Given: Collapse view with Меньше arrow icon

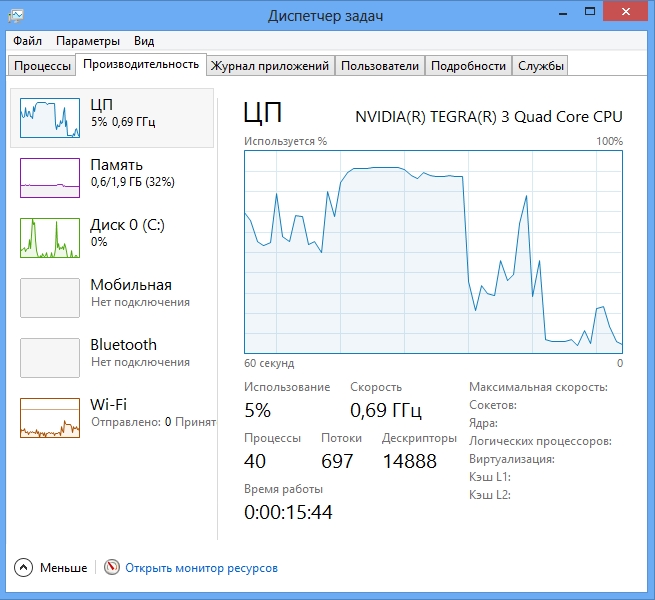Looking at the screenshot, I should click(x=23, y=567).
